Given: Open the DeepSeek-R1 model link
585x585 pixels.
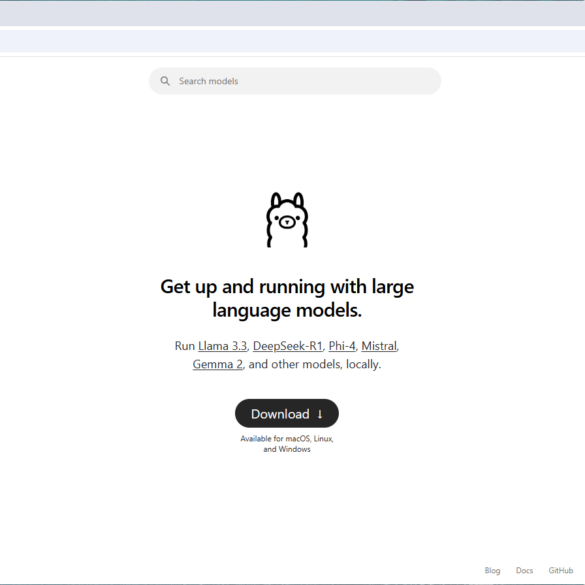Looking at the screenshot, I should click(x=288, y=346).
